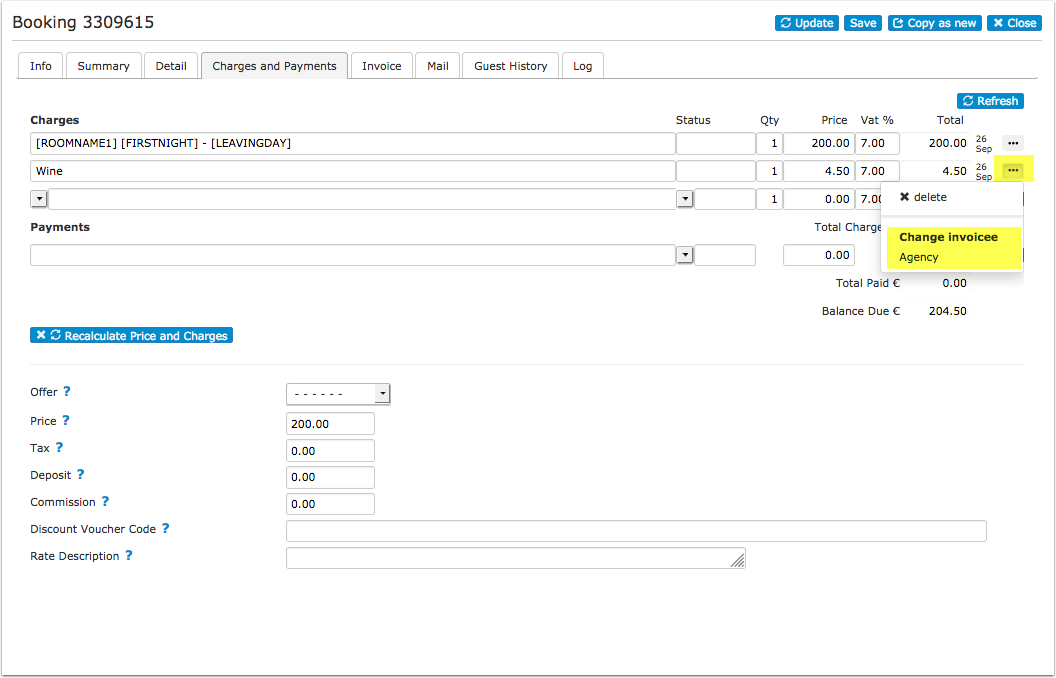Click the Rate Description text area
Viewport: 1056px width, 678px height.
click(x=515, y=557)
